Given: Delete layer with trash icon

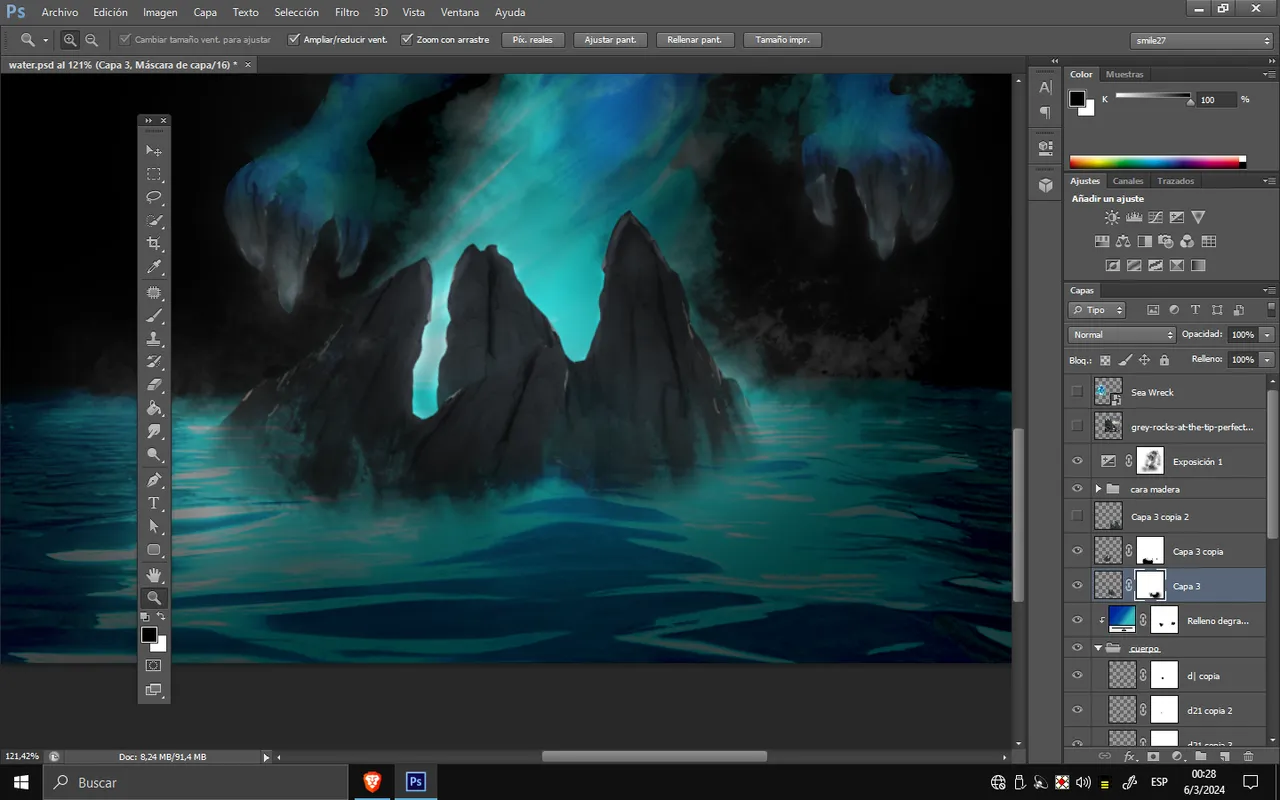Looking at the screenshot, I should [1247, 757].
